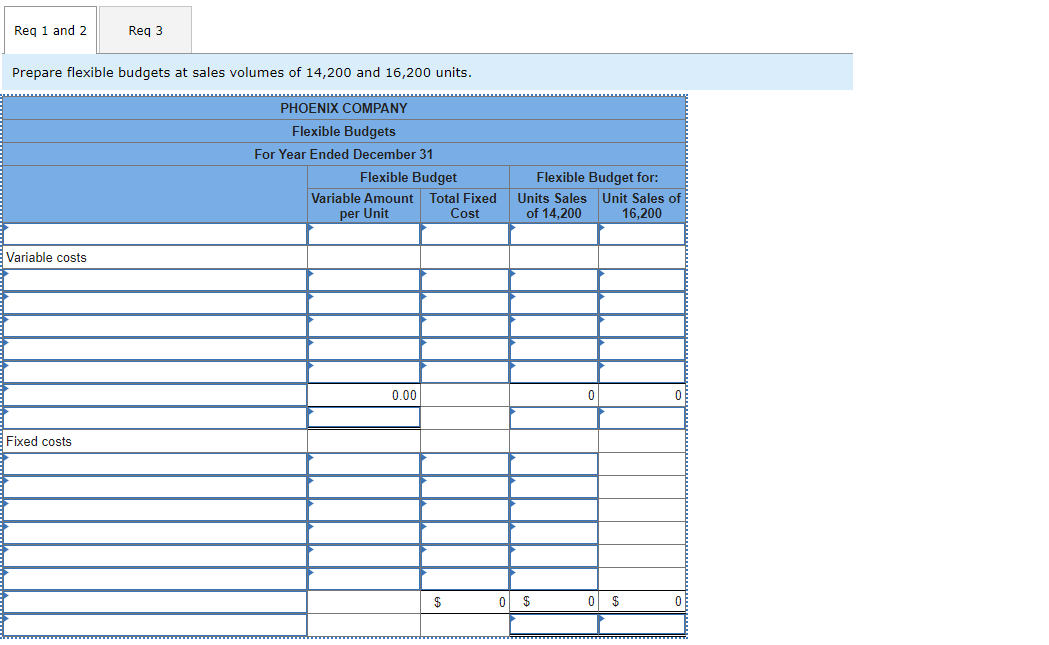Click the Total Fixed Cost cell showing $ 0
Viewport: 1049px width, 645px height.
pyautogui.click(x=463, y=600)
